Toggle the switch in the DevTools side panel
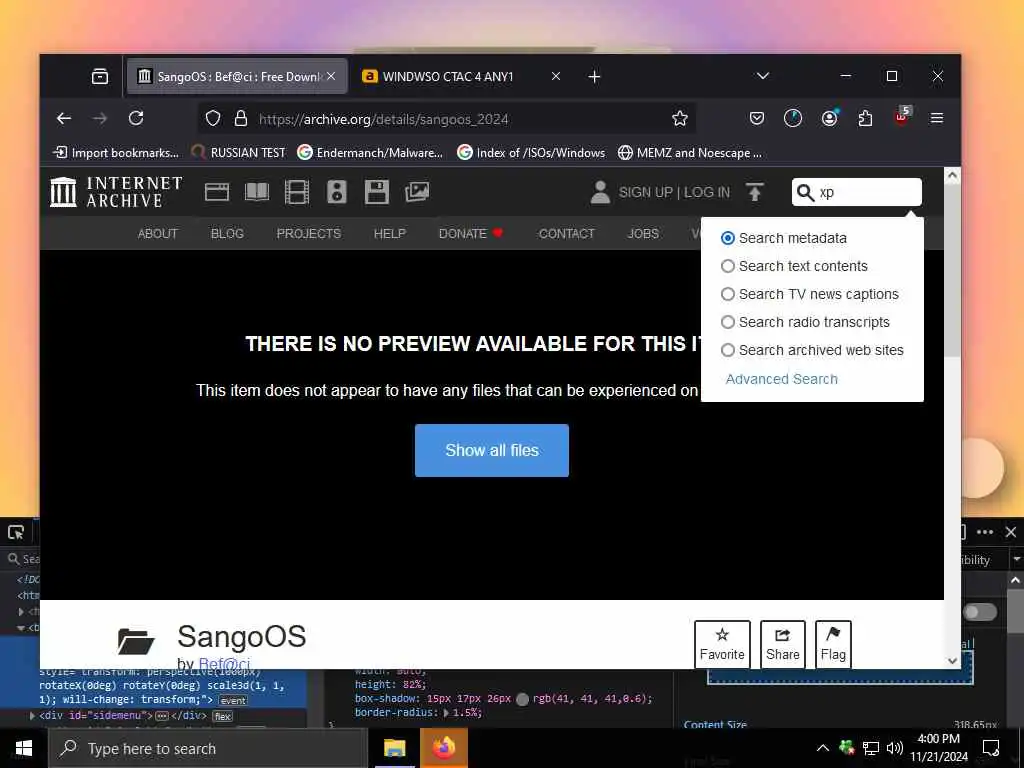Viewport: 1024px width, 768px height. click(980, 612)
